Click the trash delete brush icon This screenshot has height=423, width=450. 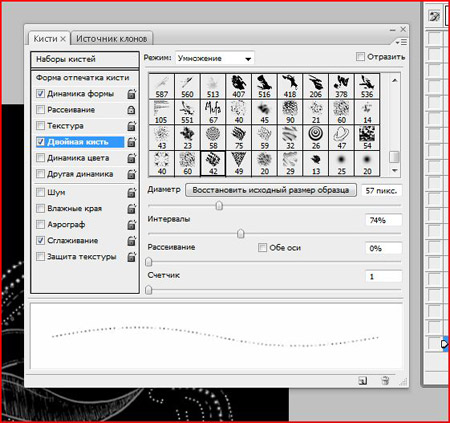385,380
